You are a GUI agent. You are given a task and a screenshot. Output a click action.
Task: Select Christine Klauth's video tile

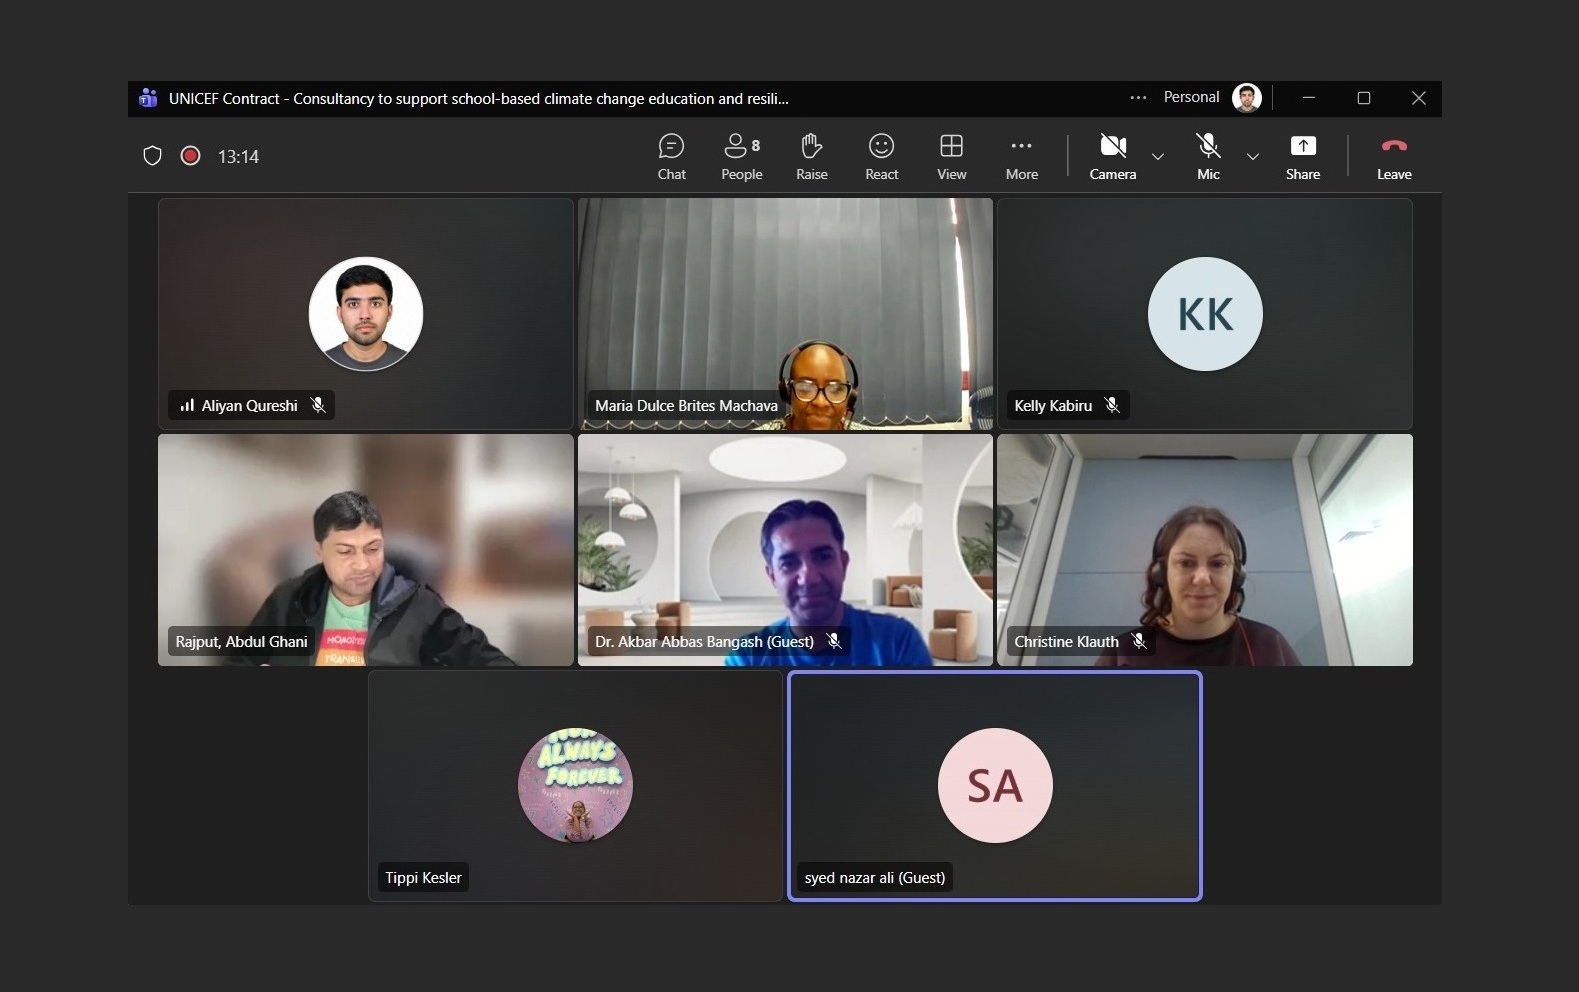[1204, 549]
